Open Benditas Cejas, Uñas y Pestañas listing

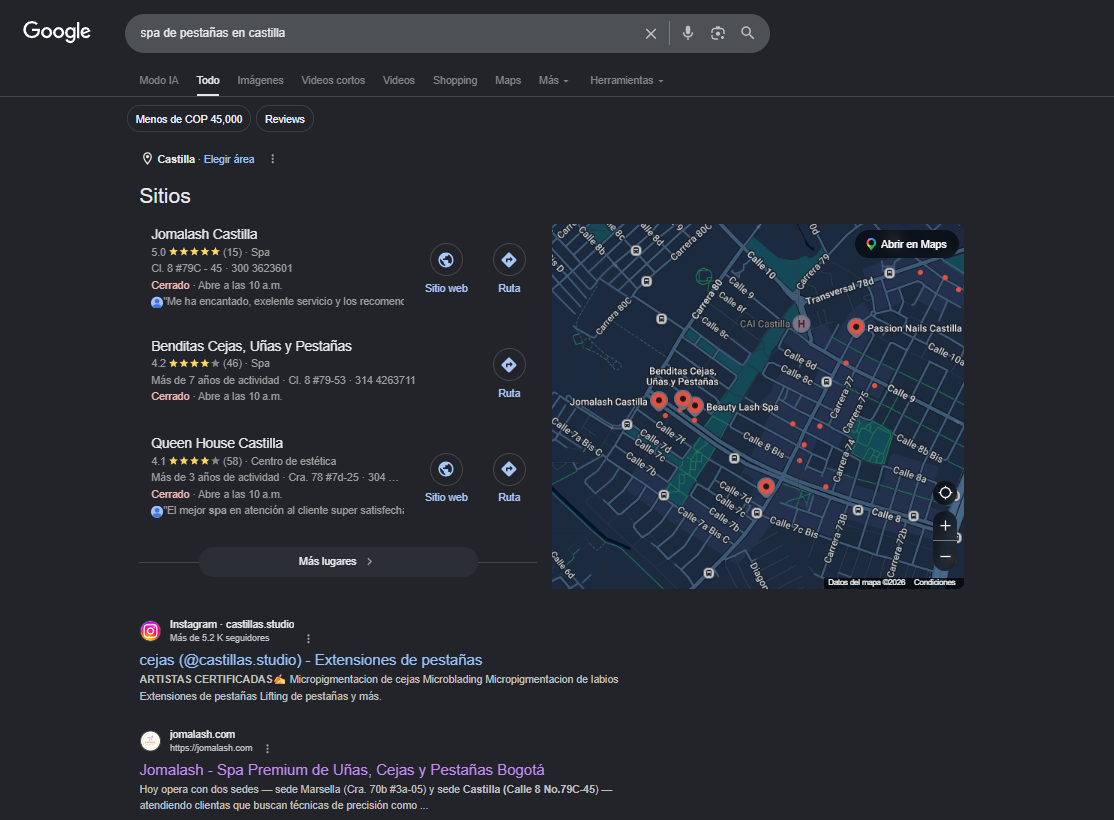click(252, 346)
